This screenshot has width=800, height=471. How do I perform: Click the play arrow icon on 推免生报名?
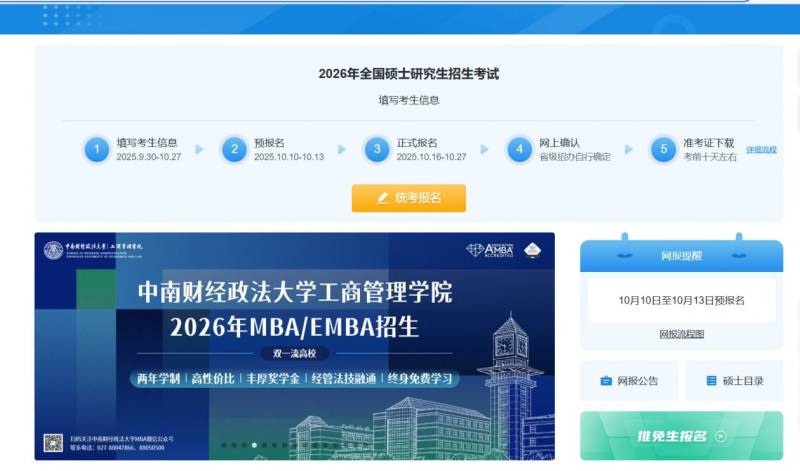point(721,436)
